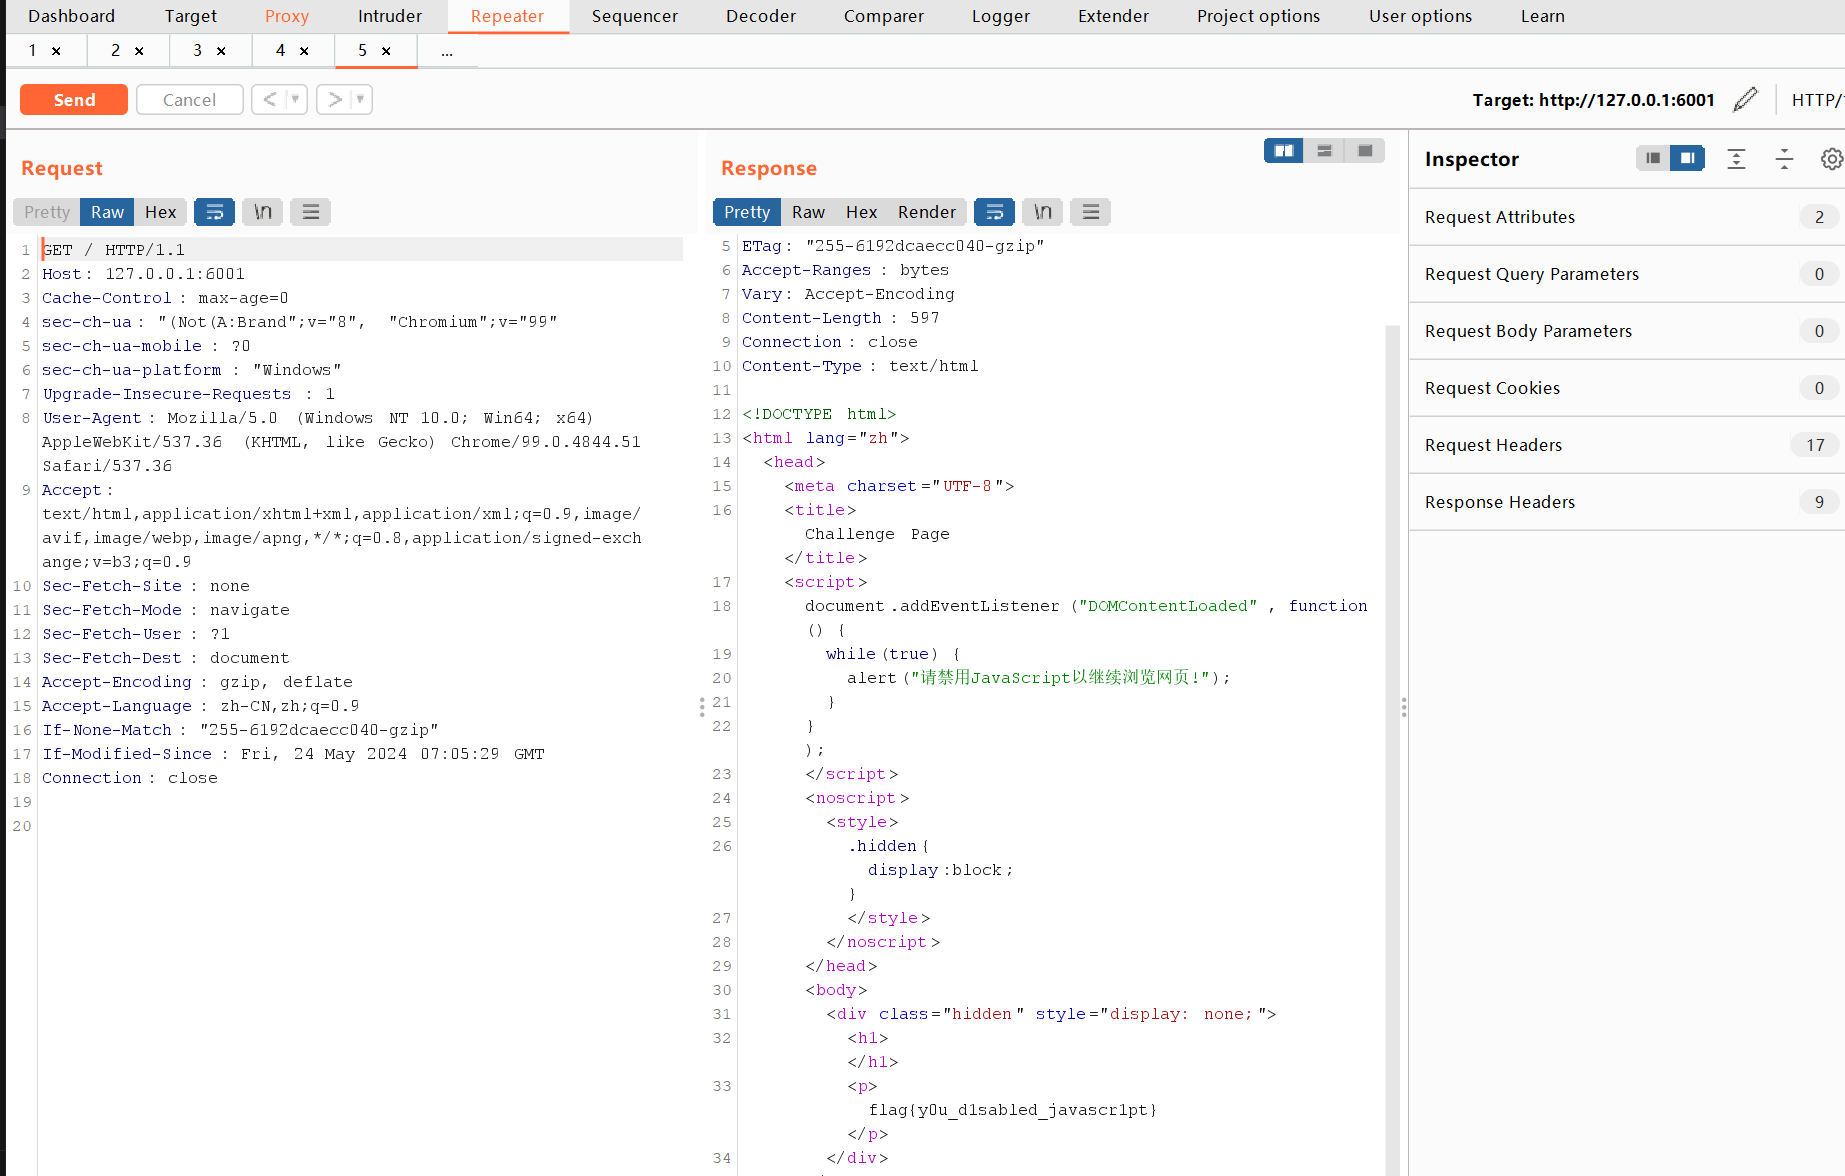
Task: Expand all Inspector sections icon
Action: coord(1736,159)
